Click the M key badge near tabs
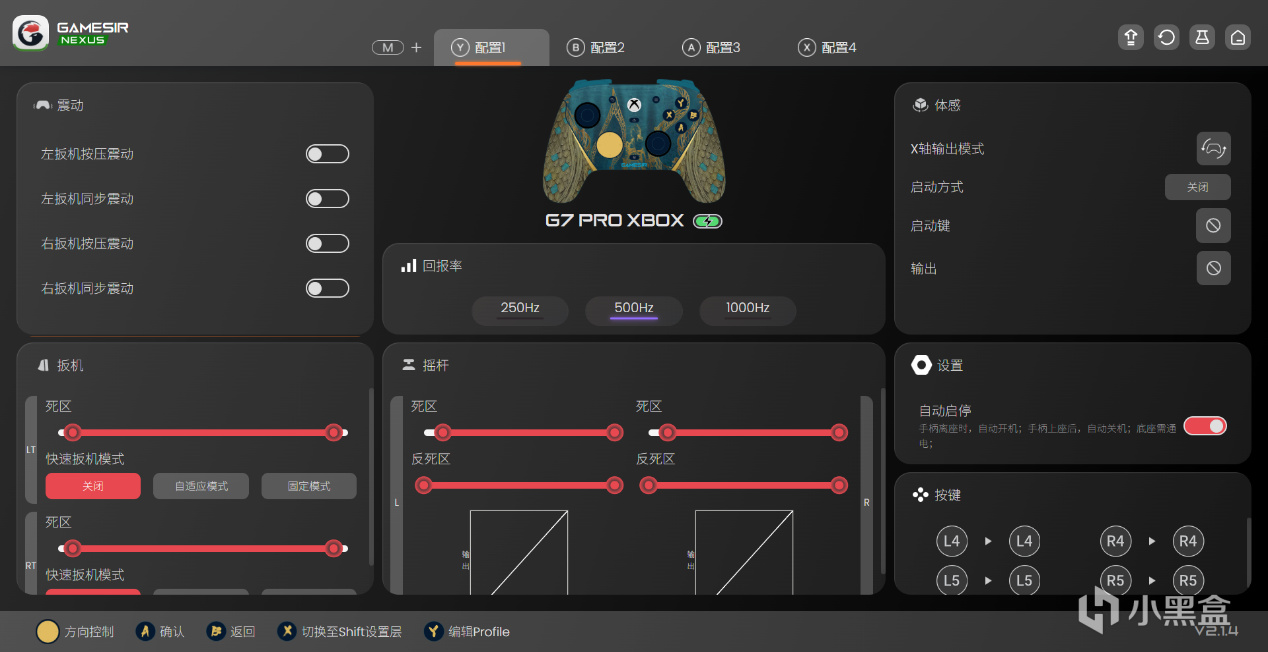Screen dimensions: 1268x652 (387, 47)
